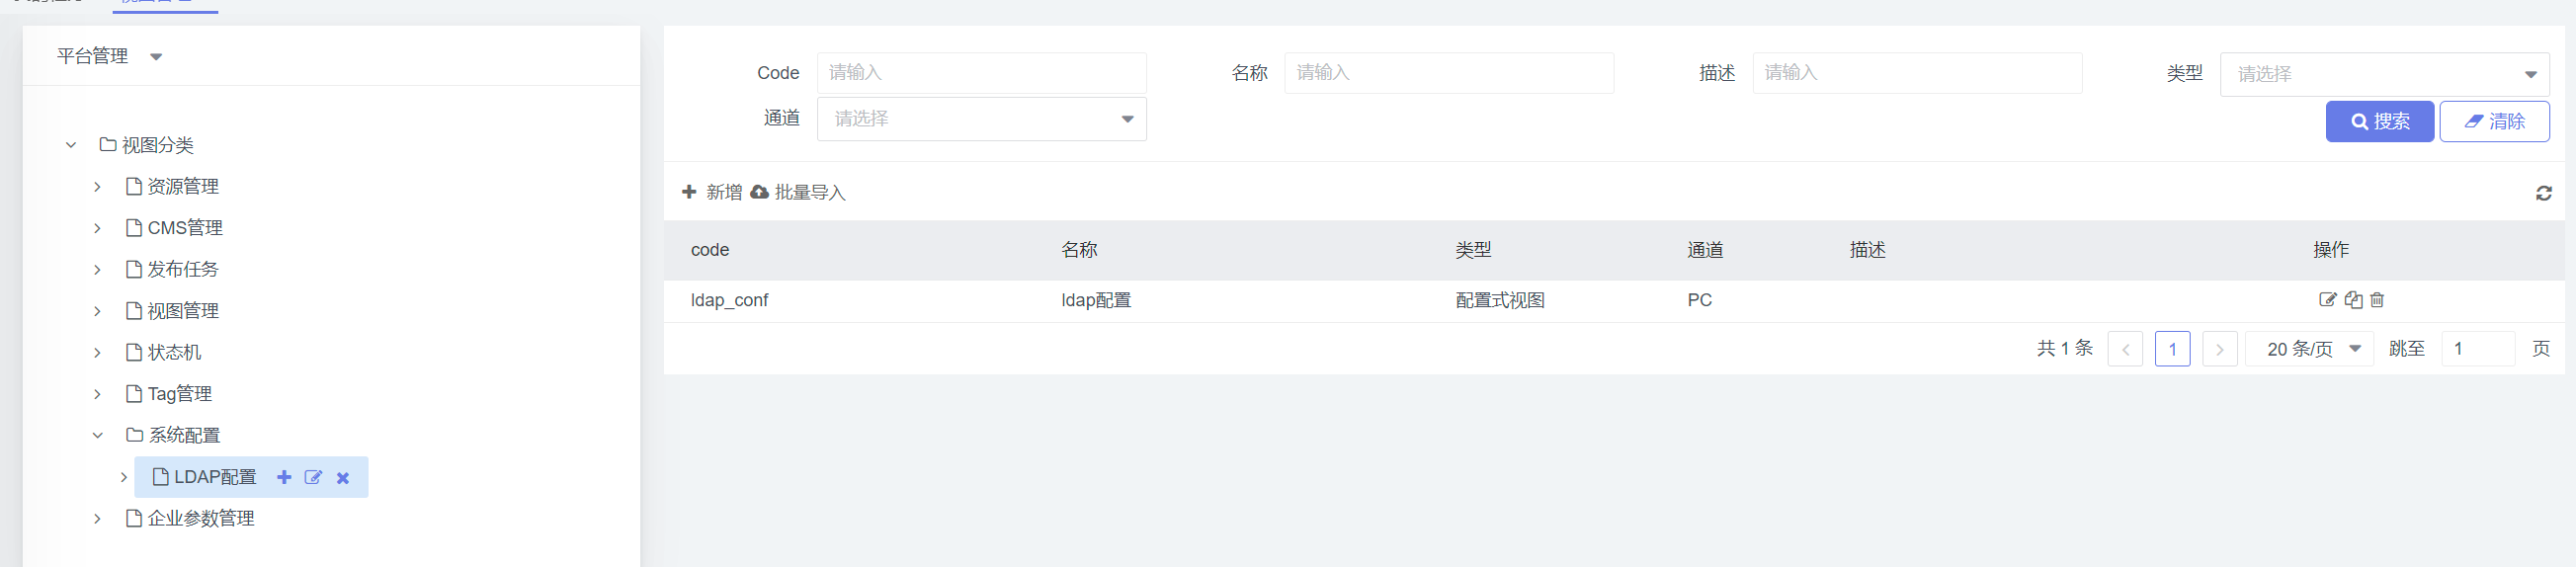Expand the 视图管理 tree node
Image resolution: width=2576 pixels, height=567 pixels.
97,311
